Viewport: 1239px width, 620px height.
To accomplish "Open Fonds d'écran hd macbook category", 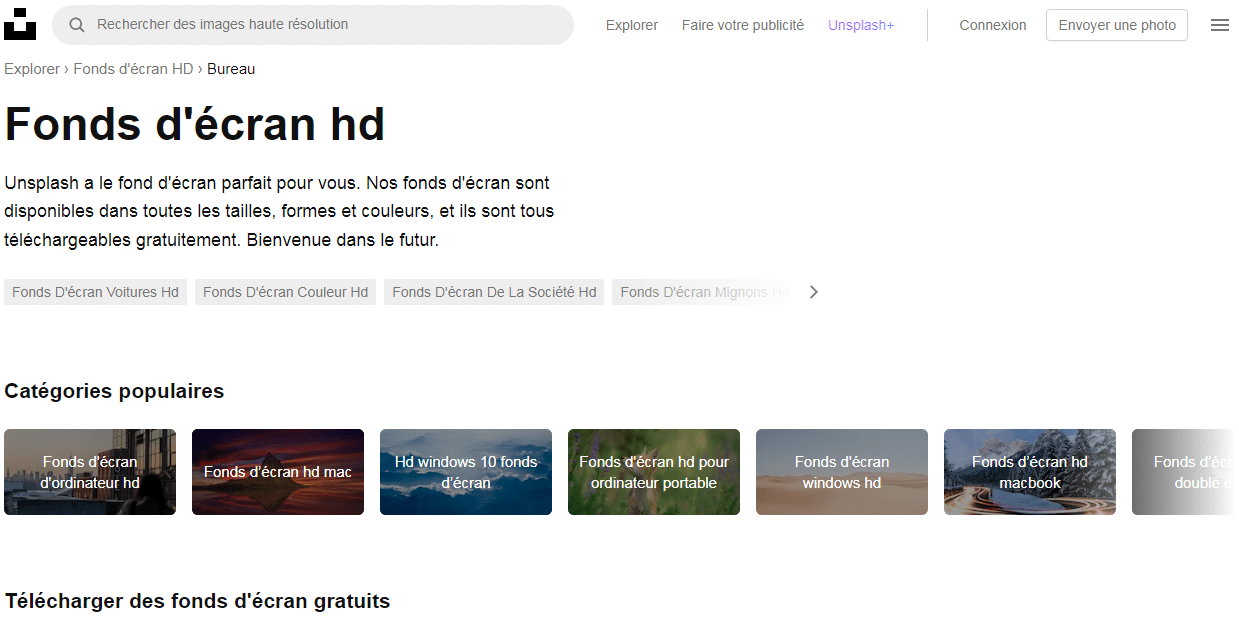I will [x=1030, y=472].
